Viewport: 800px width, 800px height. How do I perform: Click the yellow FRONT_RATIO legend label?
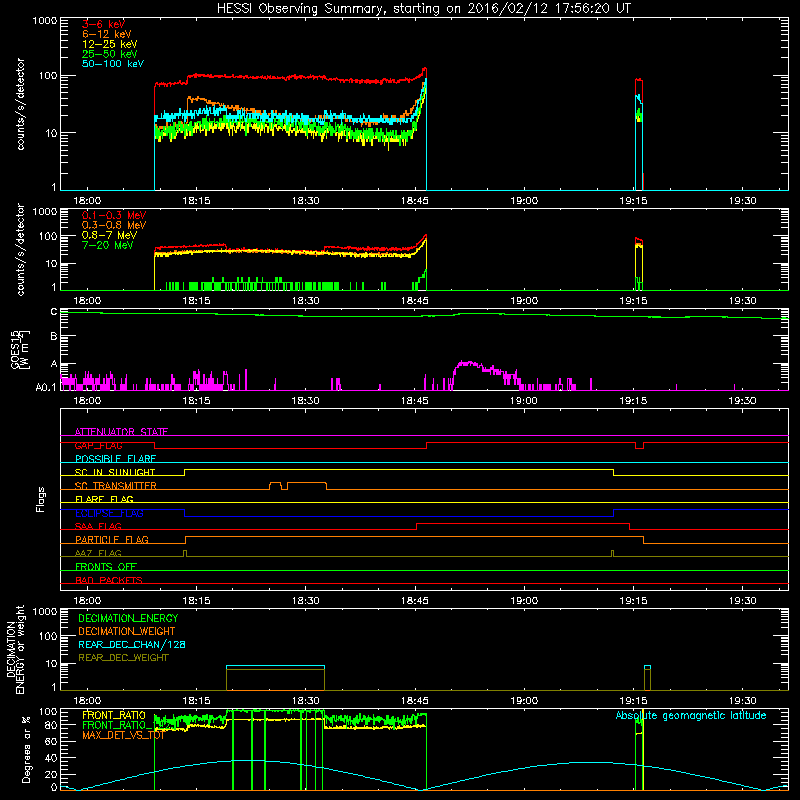114,715
